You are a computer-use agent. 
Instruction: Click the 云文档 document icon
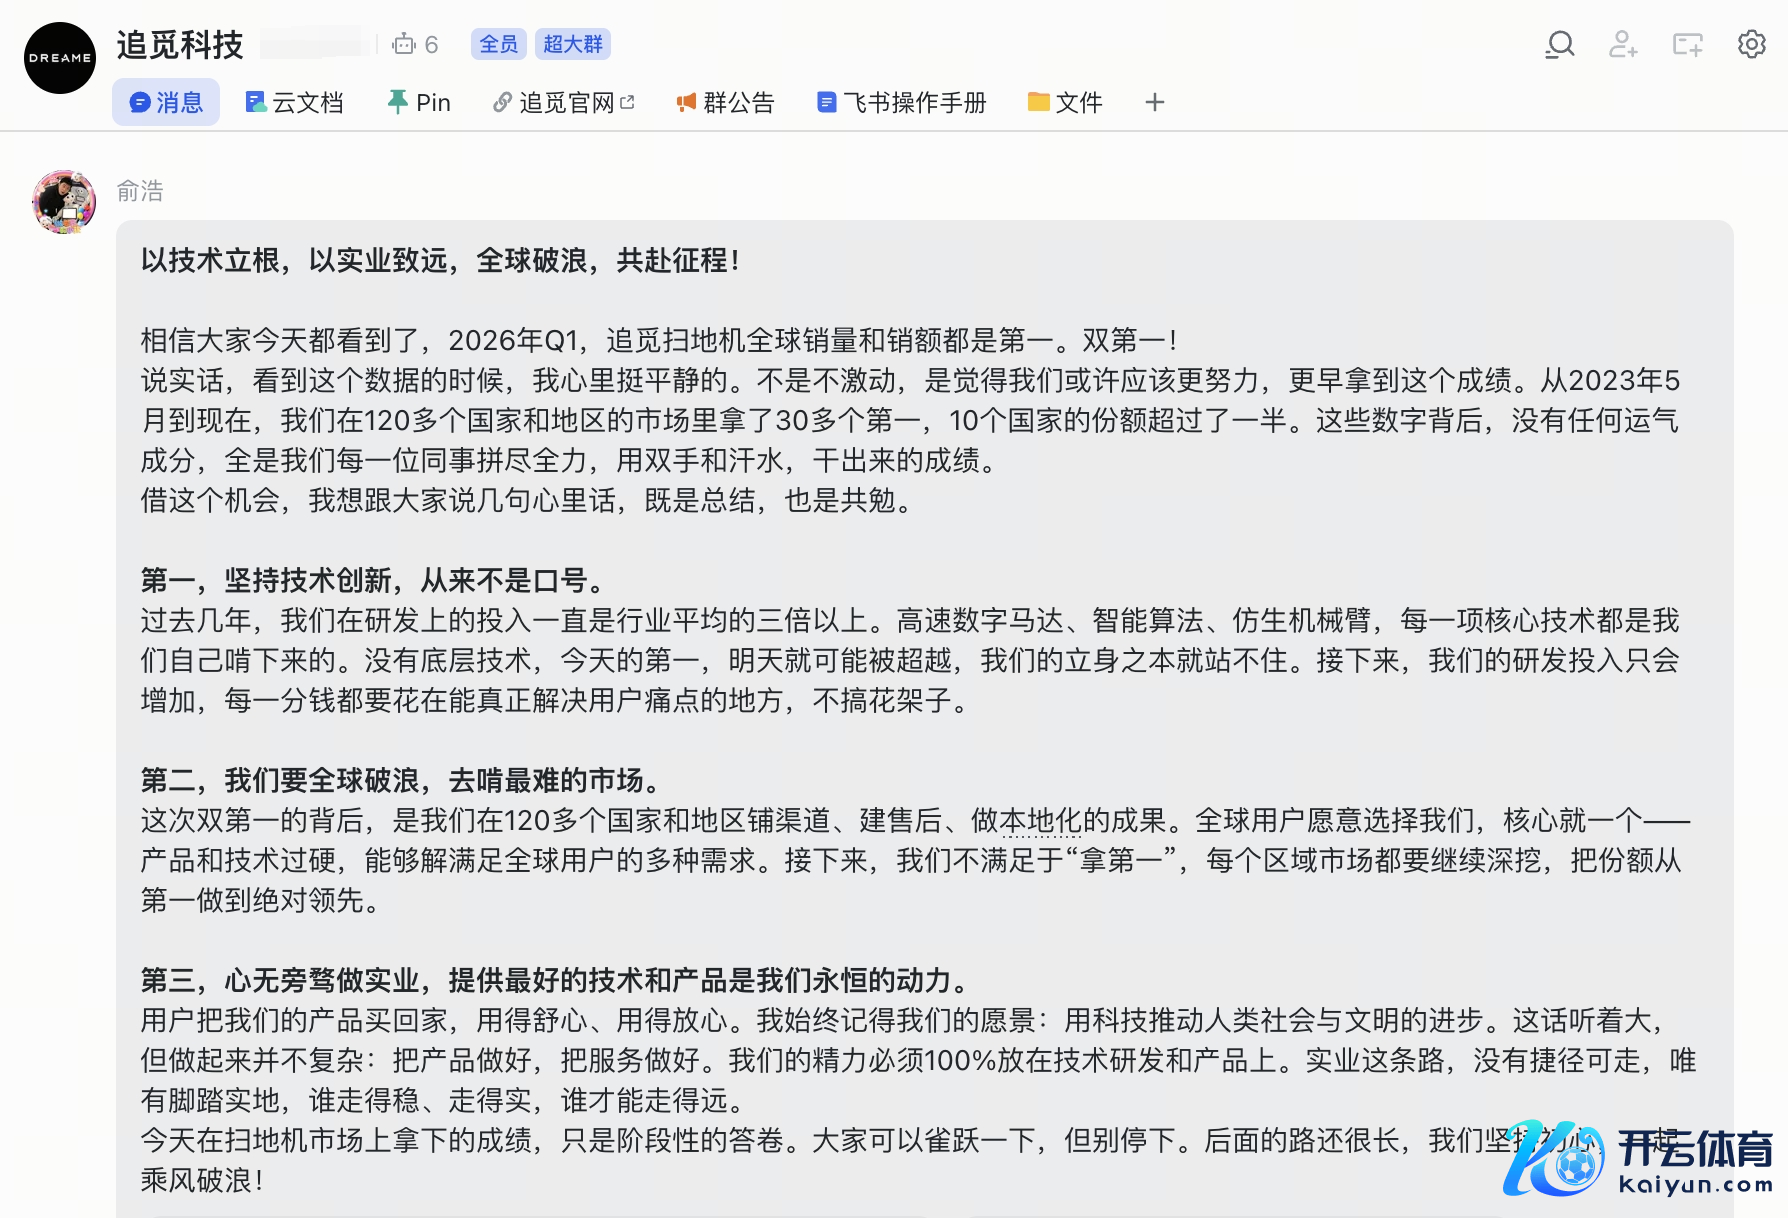click(256, 102)
